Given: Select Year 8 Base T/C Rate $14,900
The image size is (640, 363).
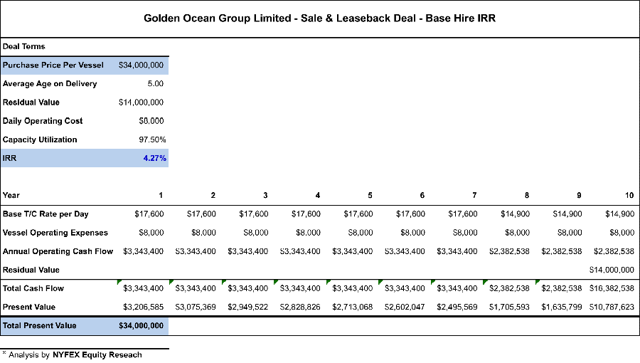Looking at the screenshot, I should (x=515, y=214).
